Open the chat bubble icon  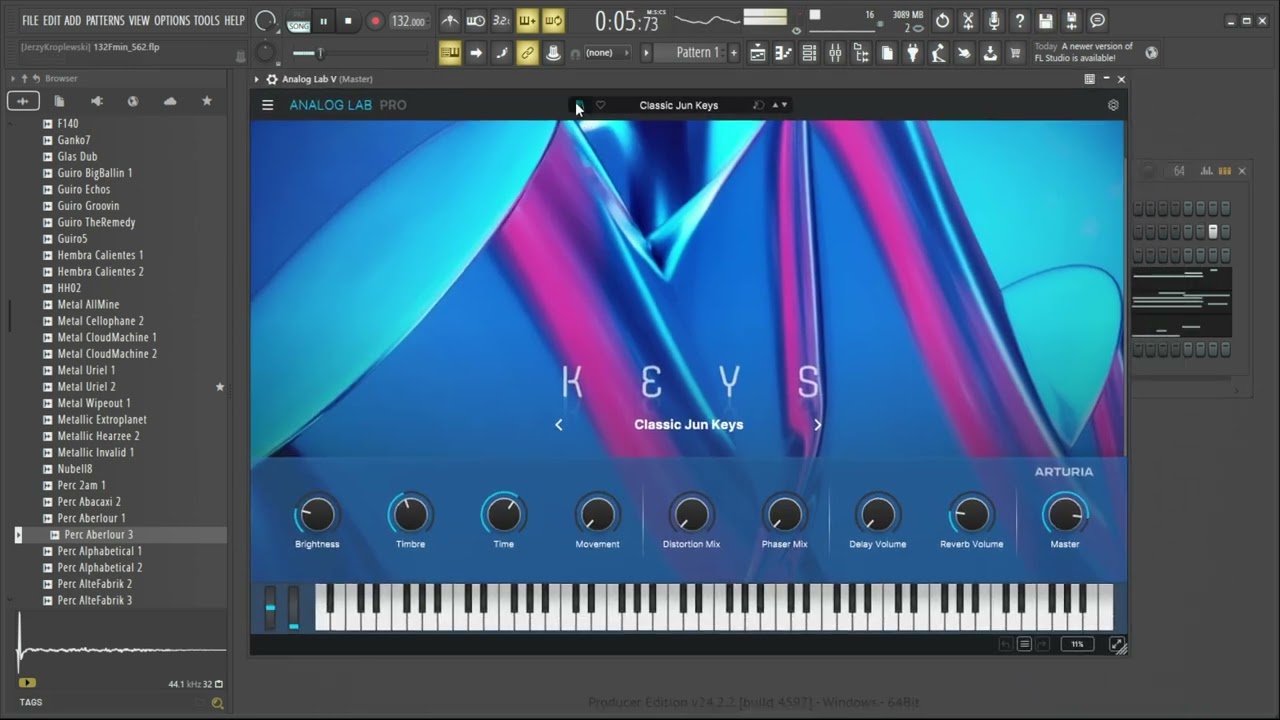click(1097, 21)
